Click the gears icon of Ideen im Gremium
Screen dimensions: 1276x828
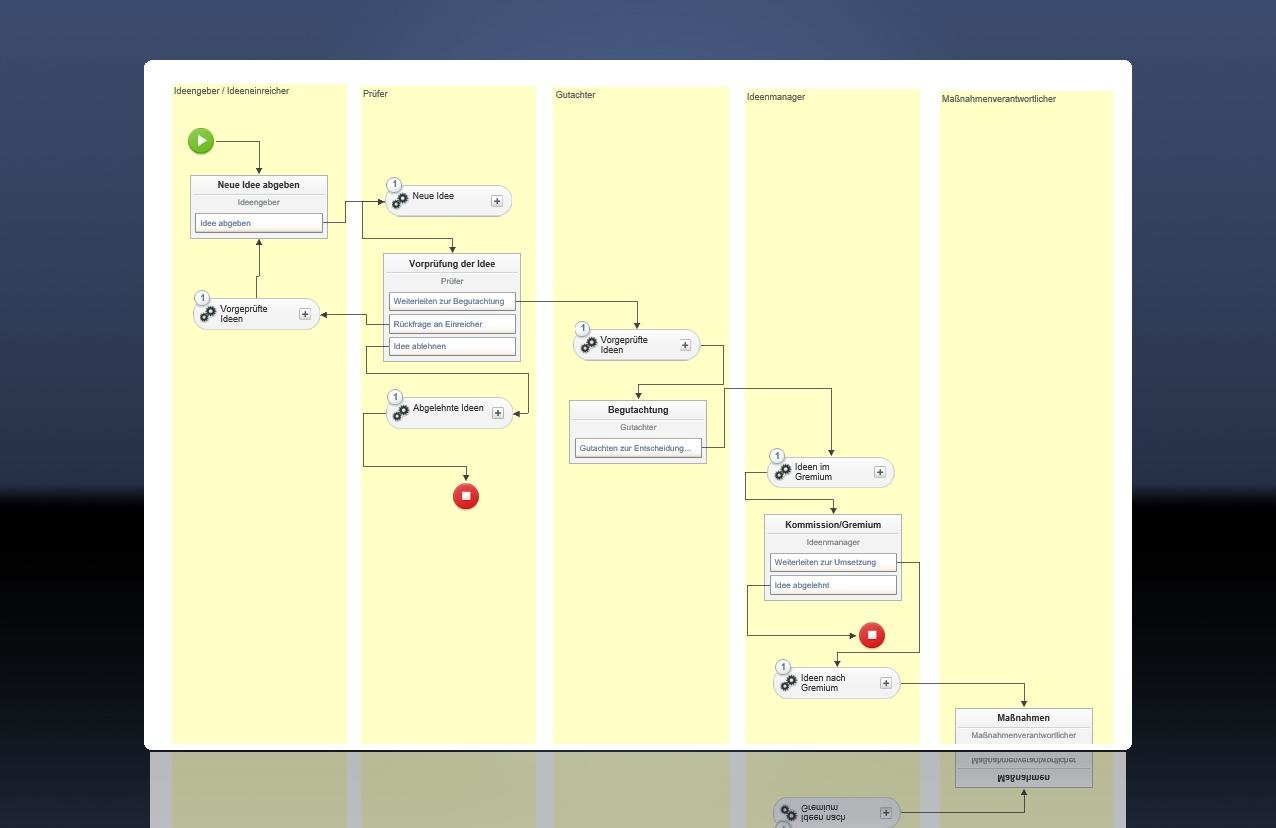click(783, 472)
